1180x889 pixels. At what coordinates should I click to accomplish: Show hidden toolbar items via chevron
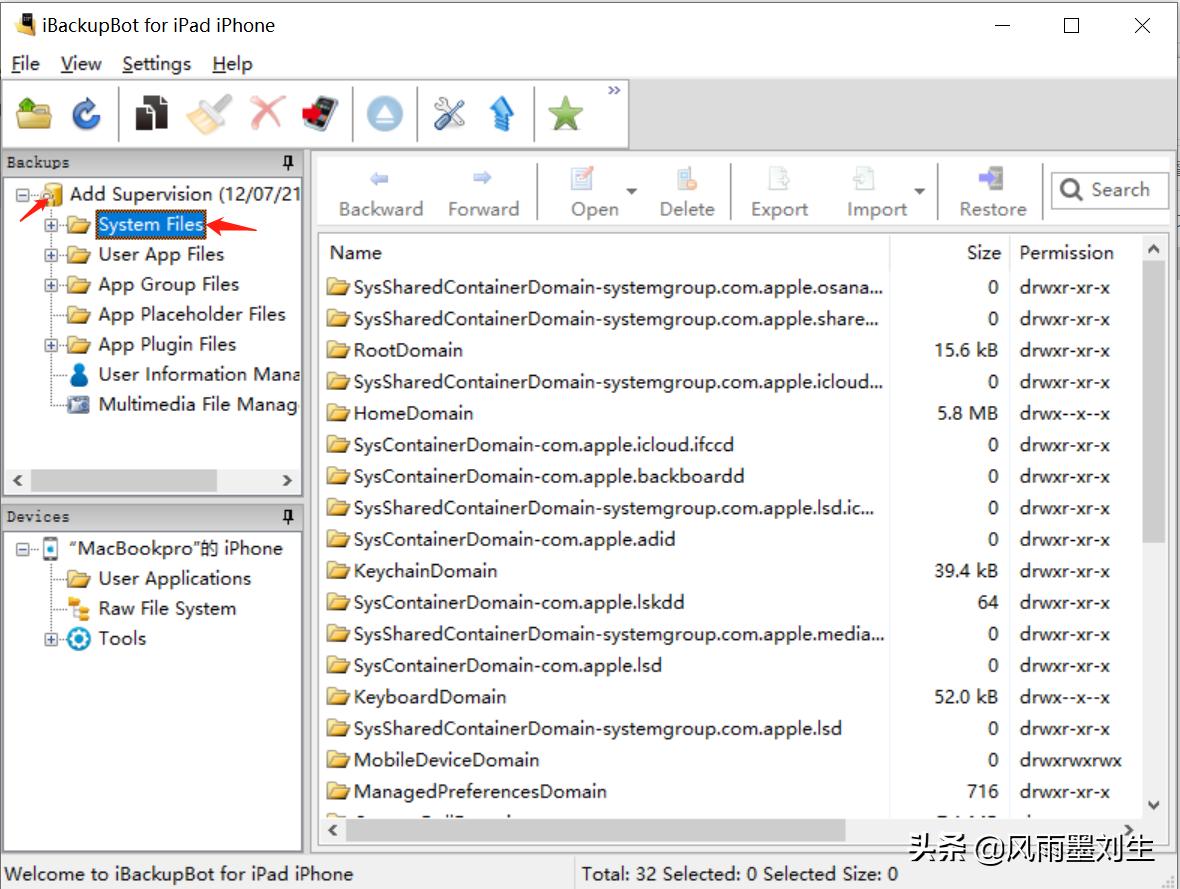pos(614,91)
